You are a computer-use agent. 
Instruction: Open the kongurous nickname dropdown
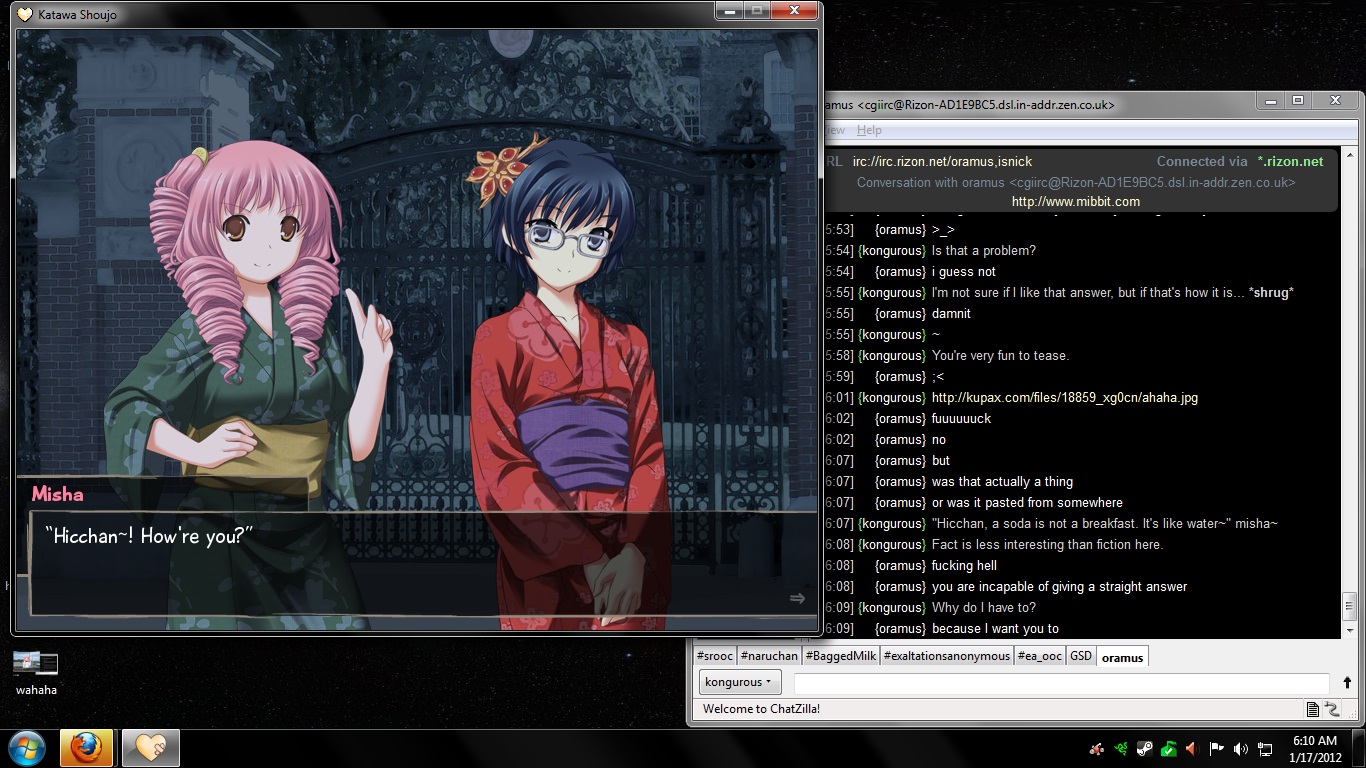coord(740,682)
